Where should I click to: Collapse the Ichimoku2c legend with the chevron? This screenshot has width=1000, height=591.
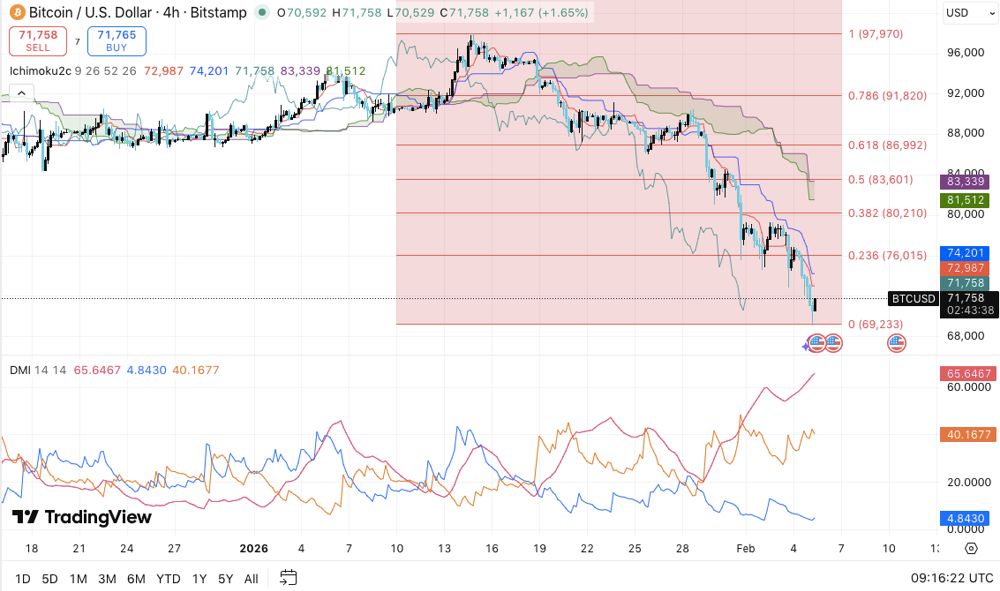coord(20,92)
